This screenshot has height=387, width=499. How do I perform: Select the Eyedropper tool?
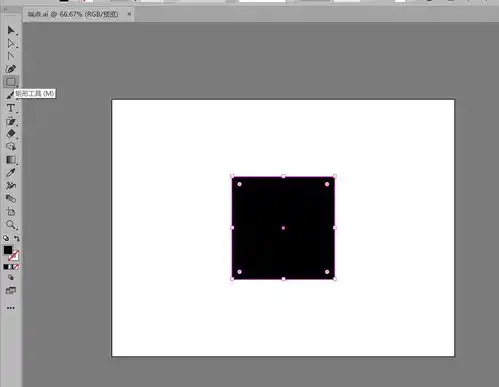[x=11, y=173]
